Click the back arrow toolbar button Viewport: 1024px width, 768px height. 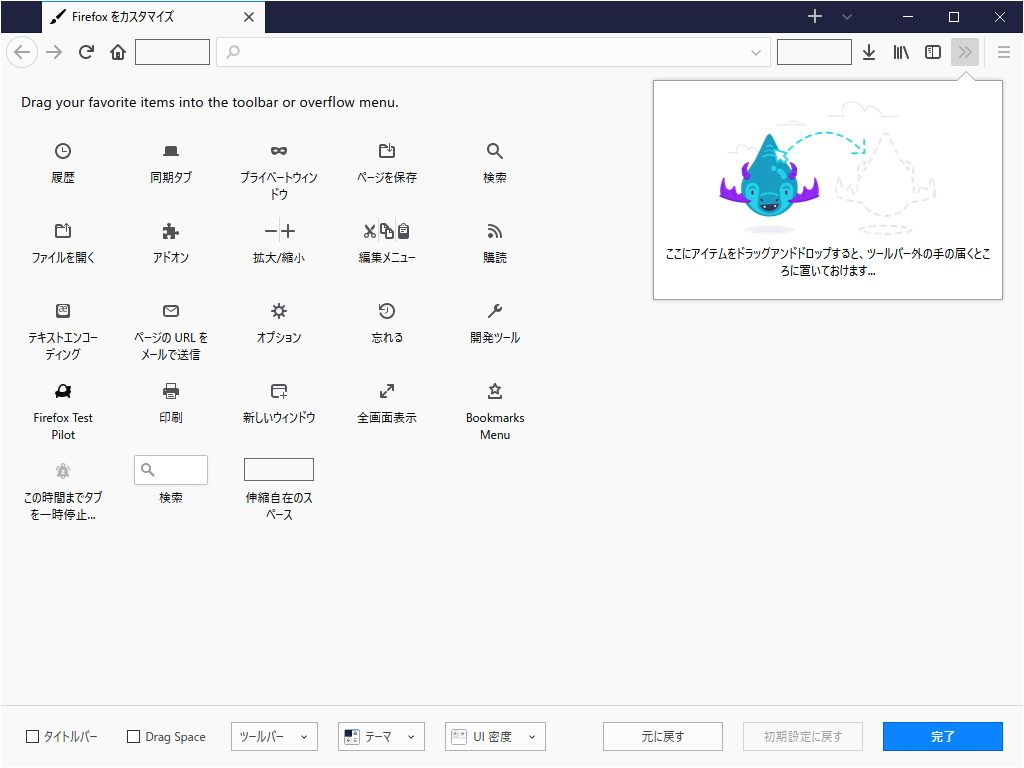tap(22, 52)
